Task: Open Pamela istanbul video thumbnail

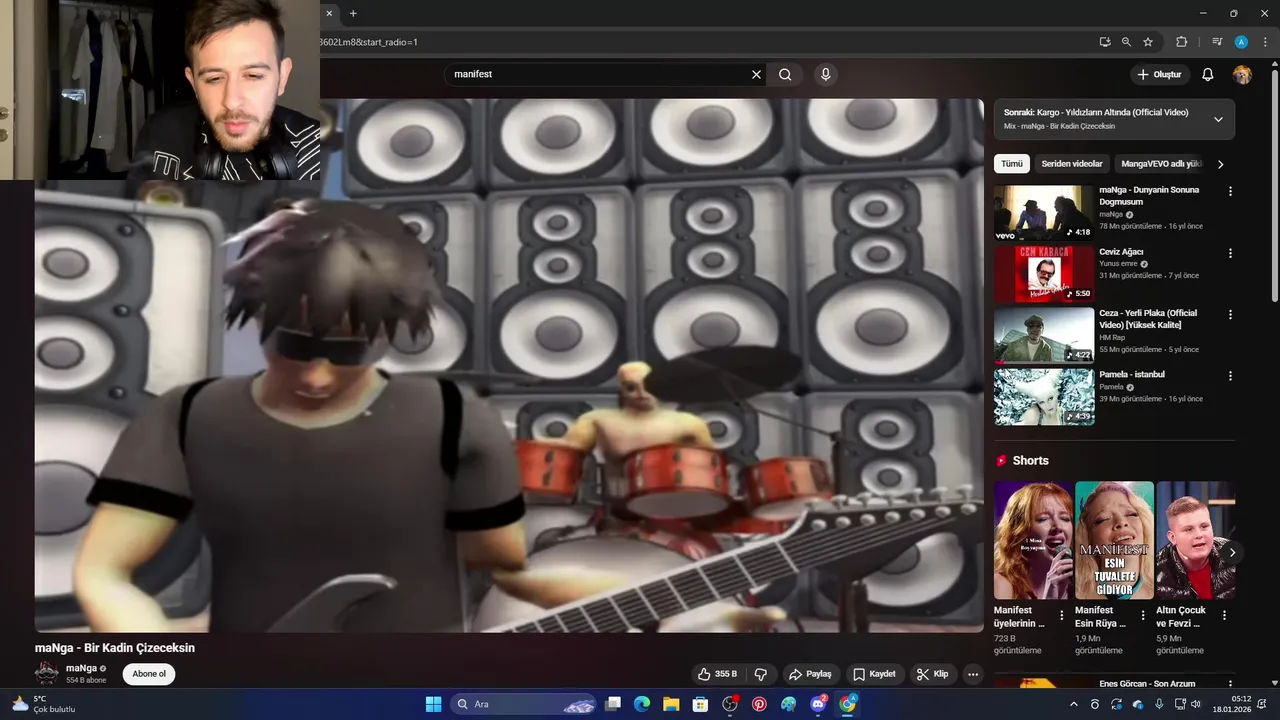Action: [1044, 397]
